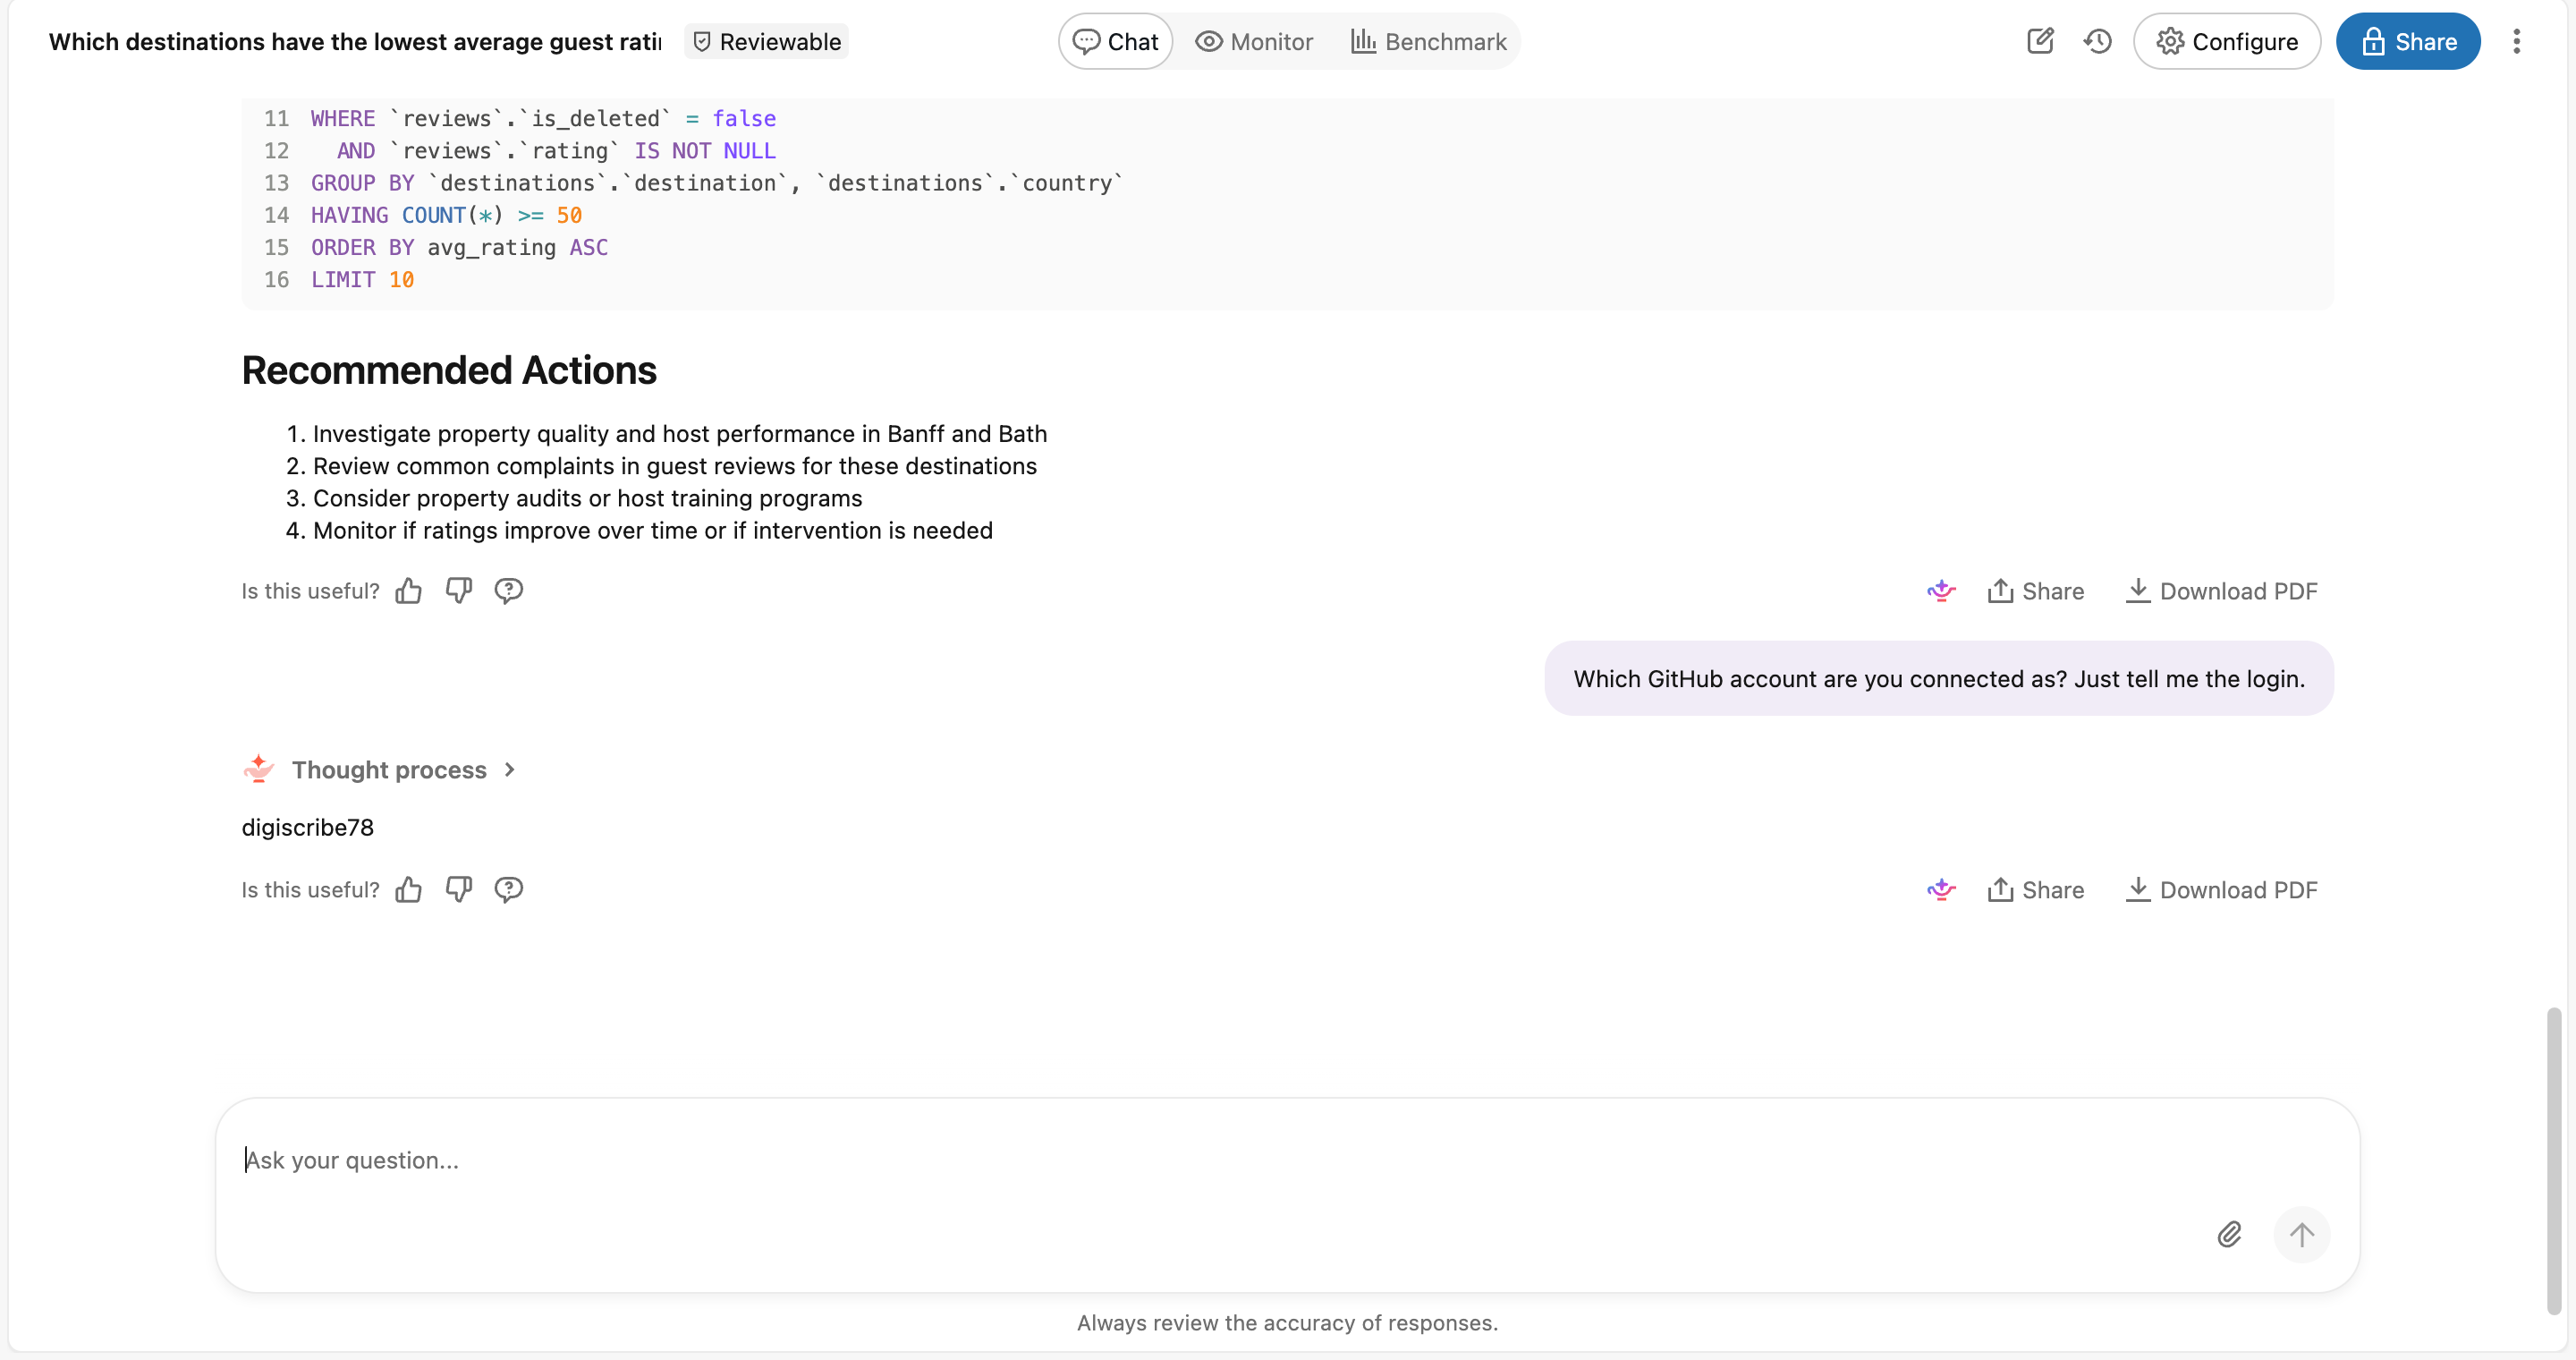The image size is (2576, 1360).
Task: Thumbs down the digiscribe78 response
Action: (x=458, y=889)
